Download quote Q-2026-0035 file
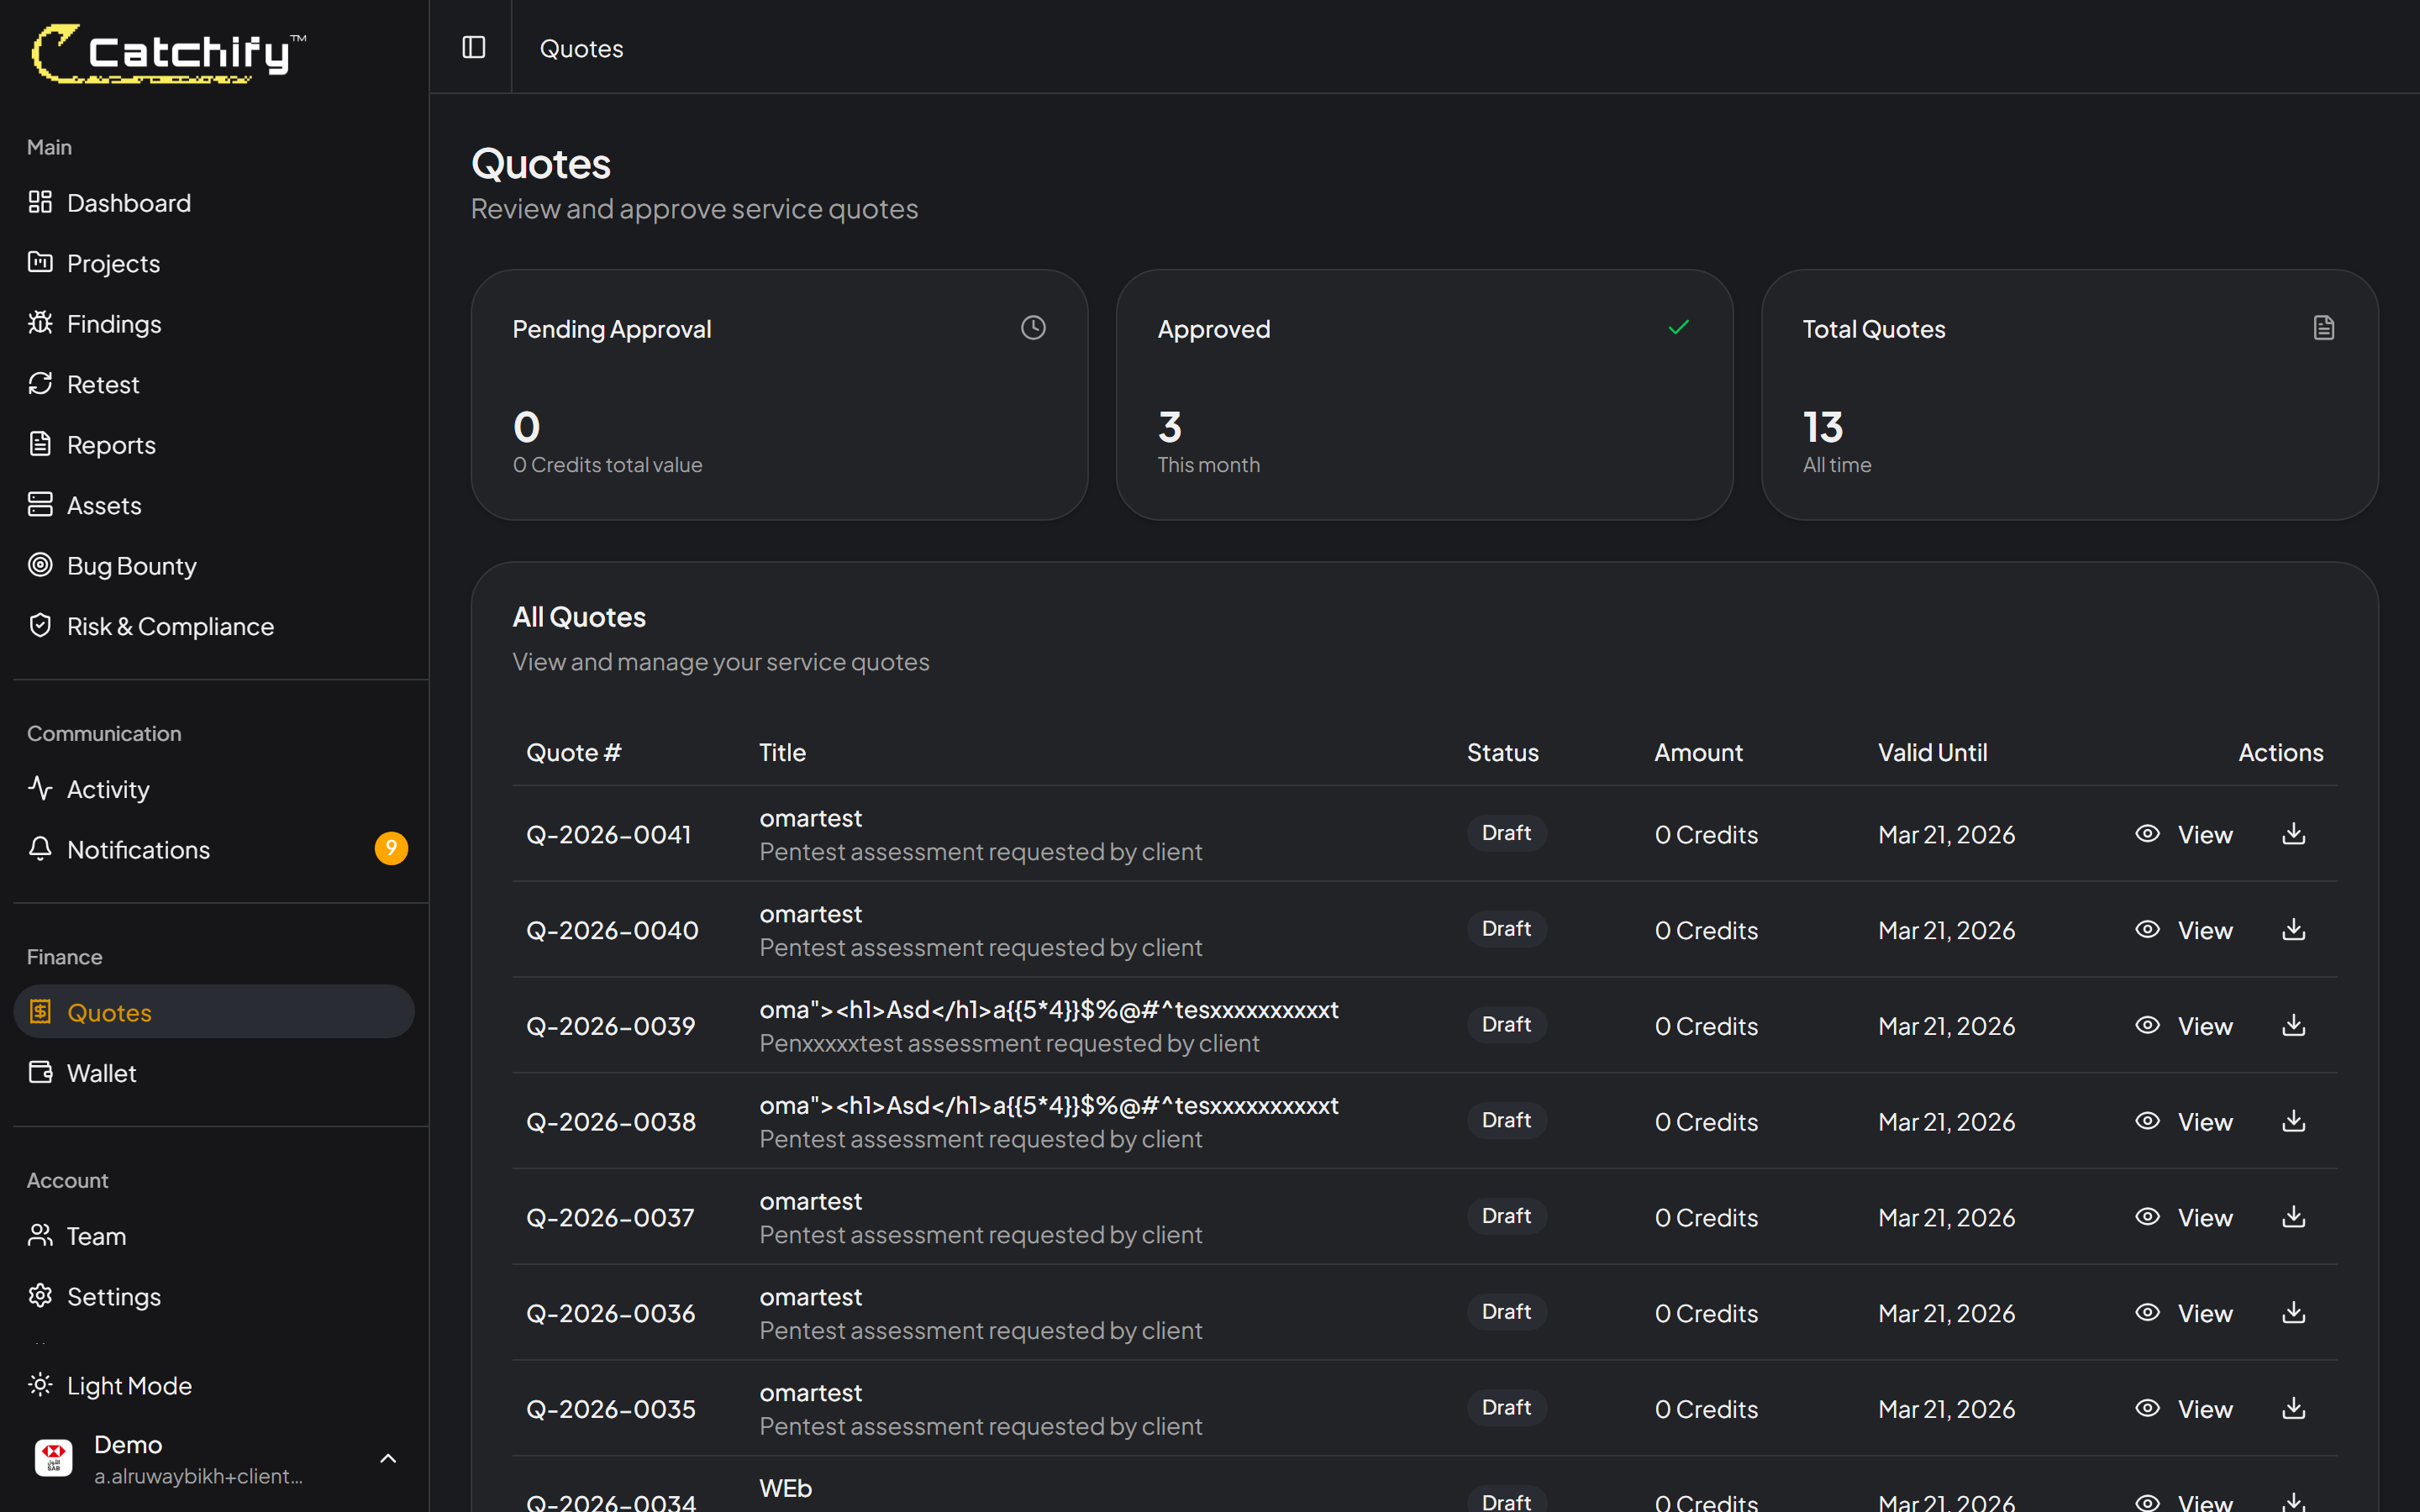The image size is (2420, 1512). pyautogui.click(x=2293, y=1408)
